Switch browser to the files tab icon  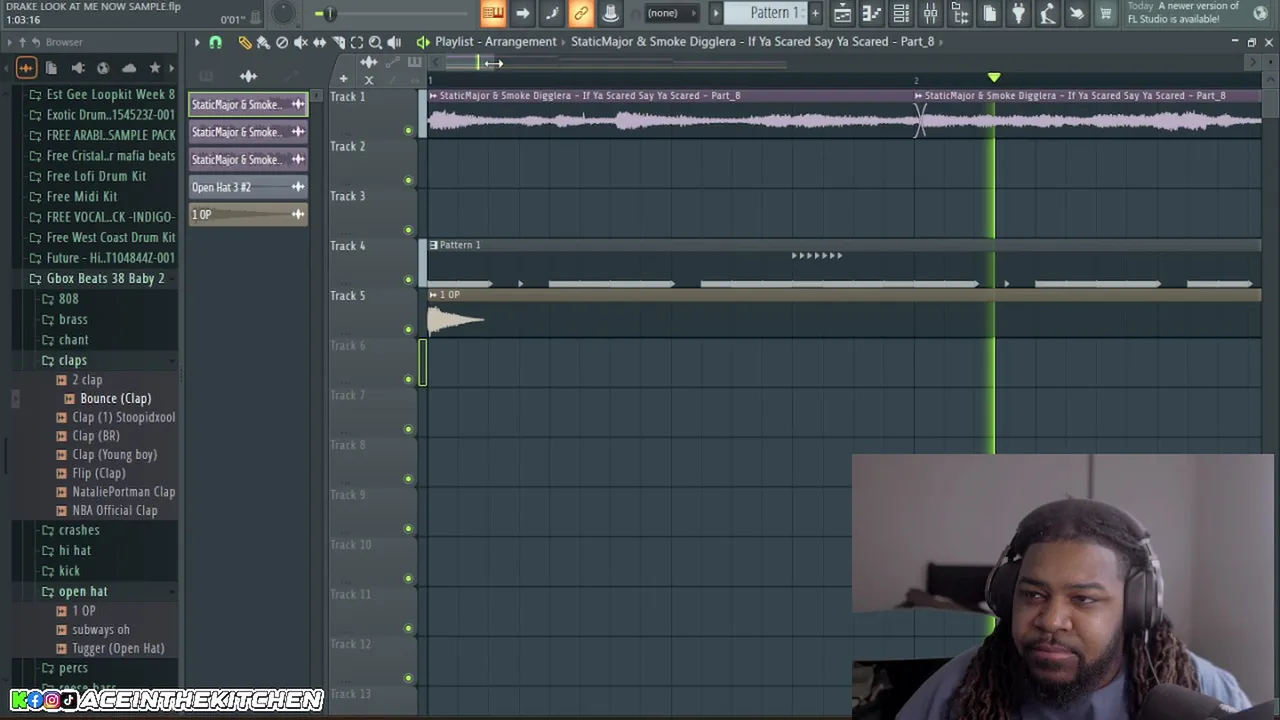51,68
